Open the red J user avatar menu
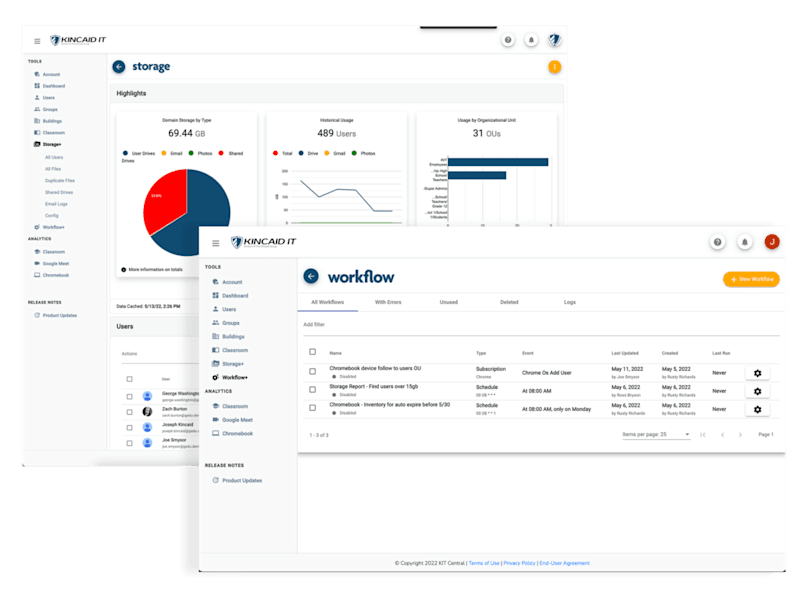 pos(771,241)
